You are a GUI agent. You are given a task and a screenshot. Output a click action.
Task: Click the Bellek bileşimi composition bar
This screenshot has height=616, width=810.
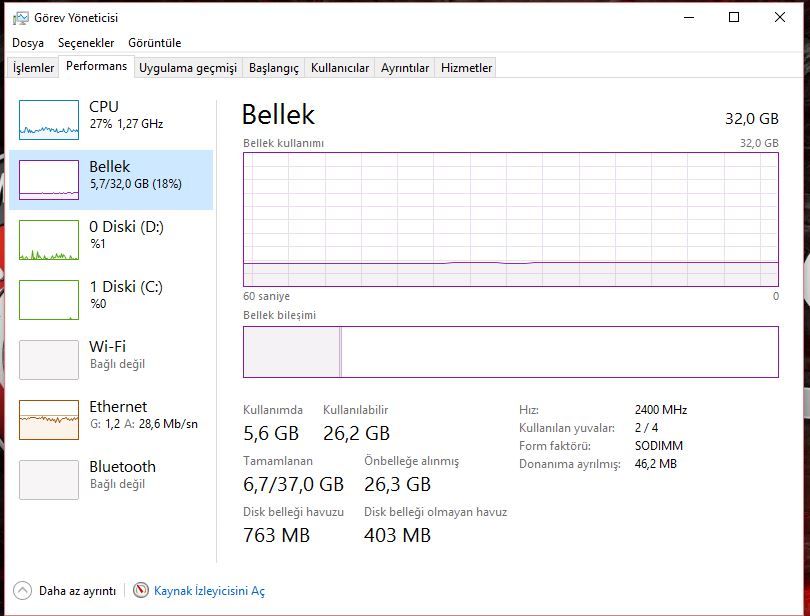(x=510, y=352)
